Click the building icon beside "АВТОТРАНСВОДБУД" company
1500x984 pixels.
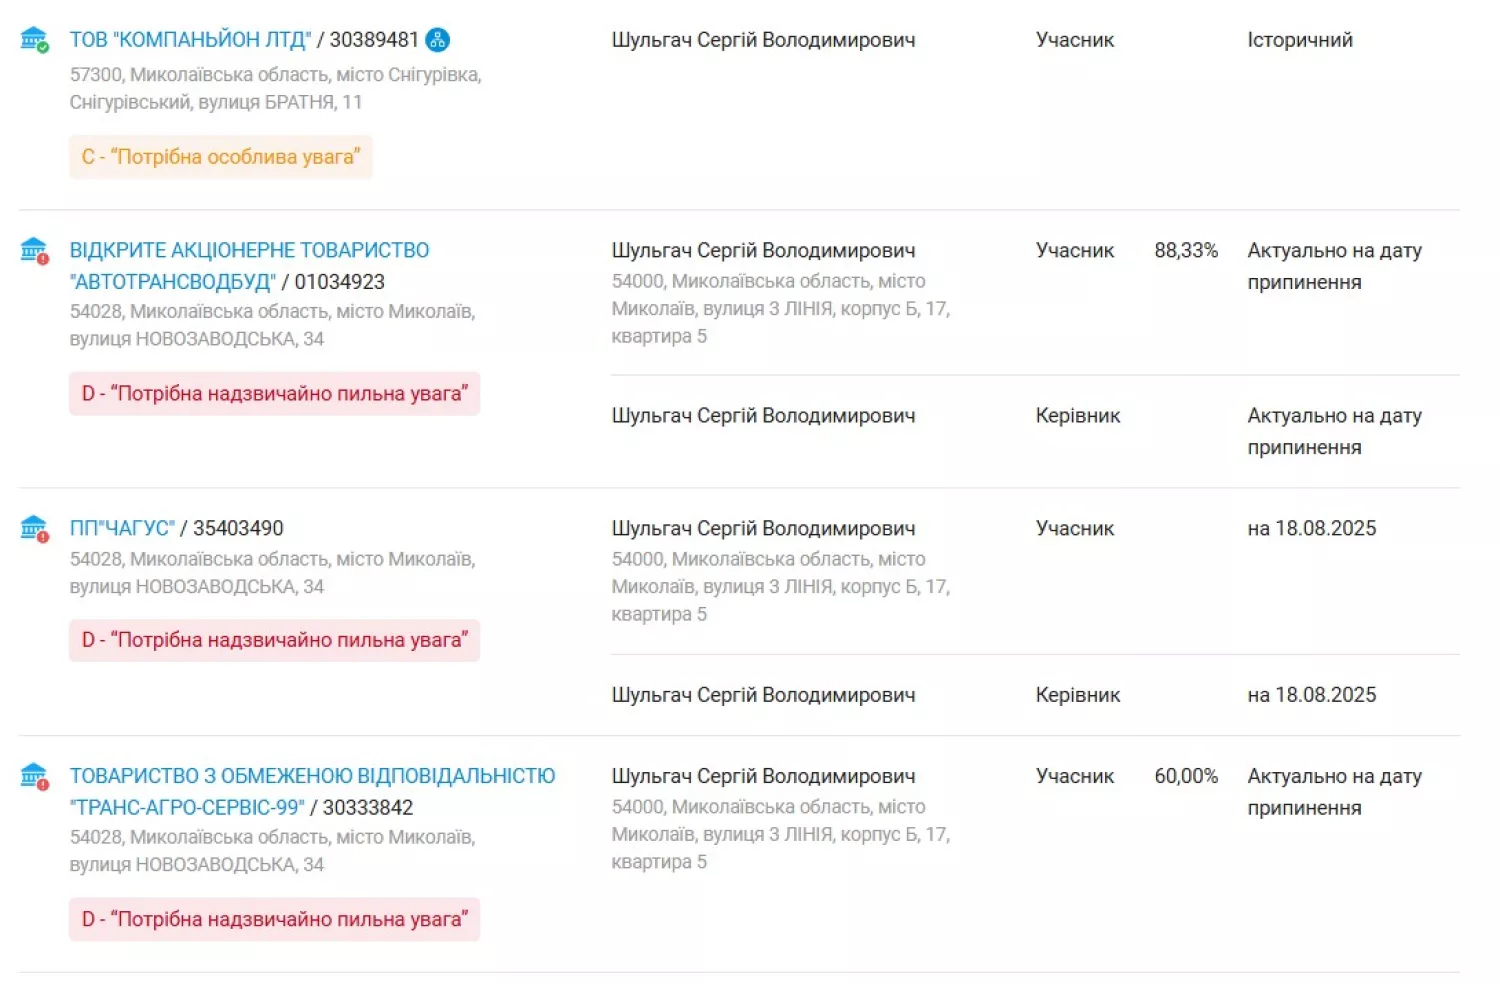pos(34,250)
